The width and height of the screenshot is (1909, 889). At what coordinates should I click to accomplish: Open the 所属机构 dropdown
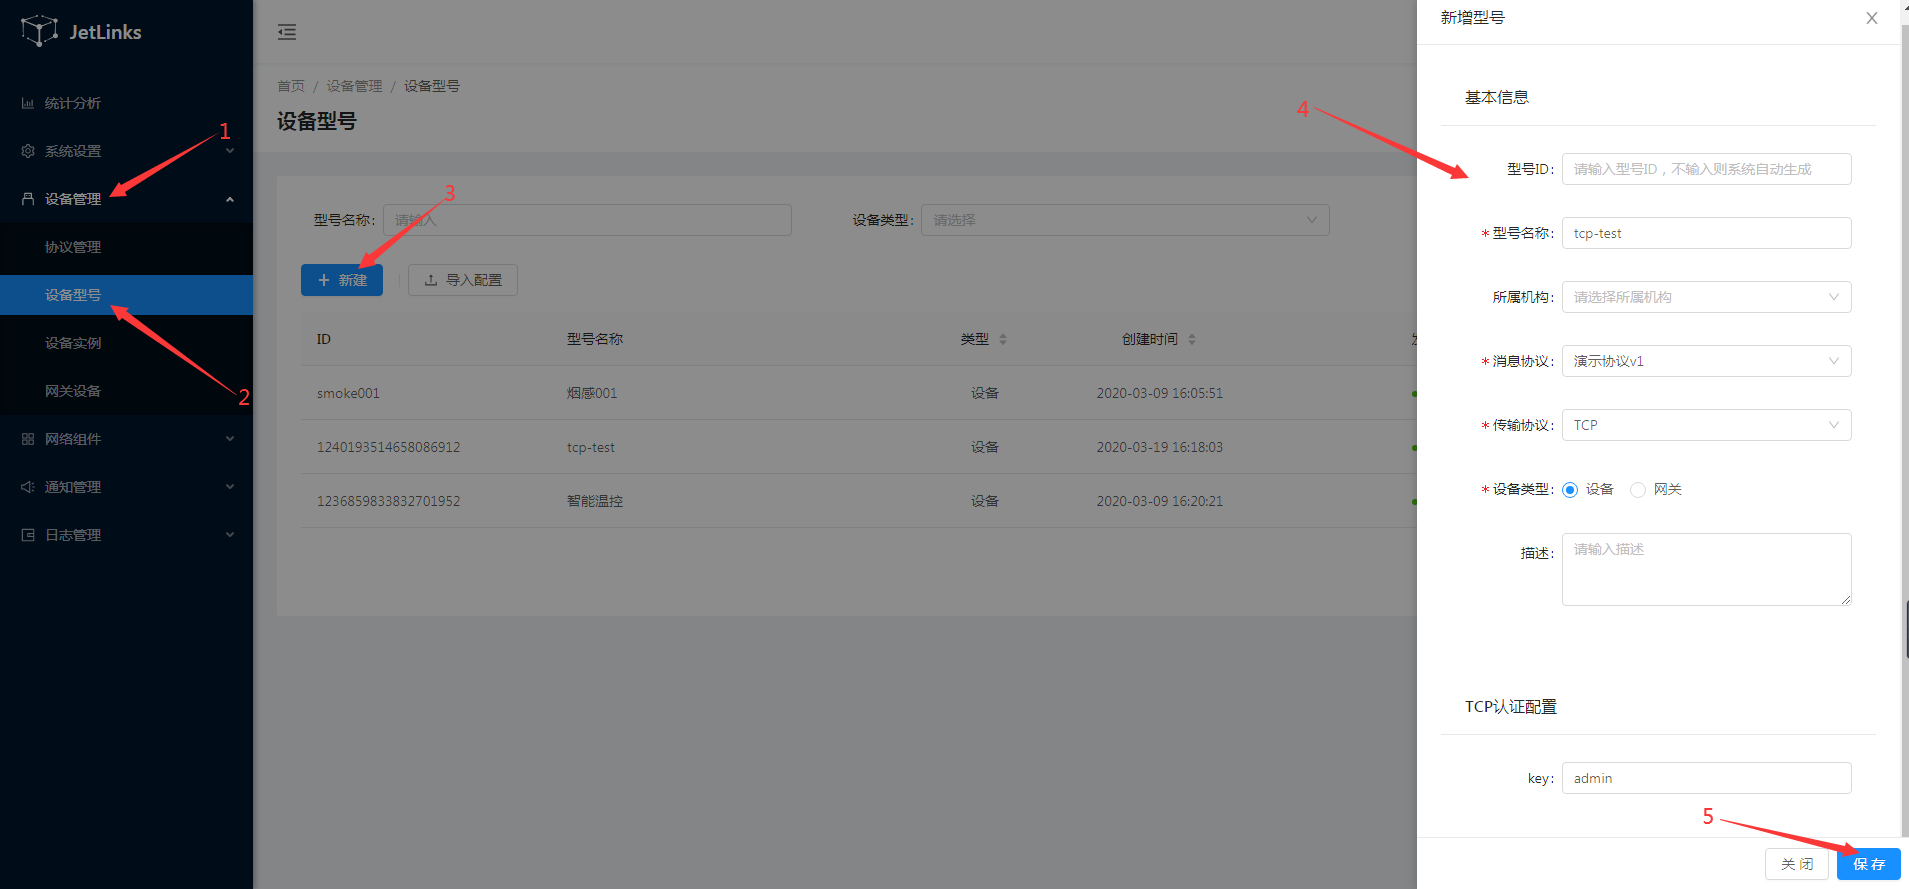pos(1706,297)
